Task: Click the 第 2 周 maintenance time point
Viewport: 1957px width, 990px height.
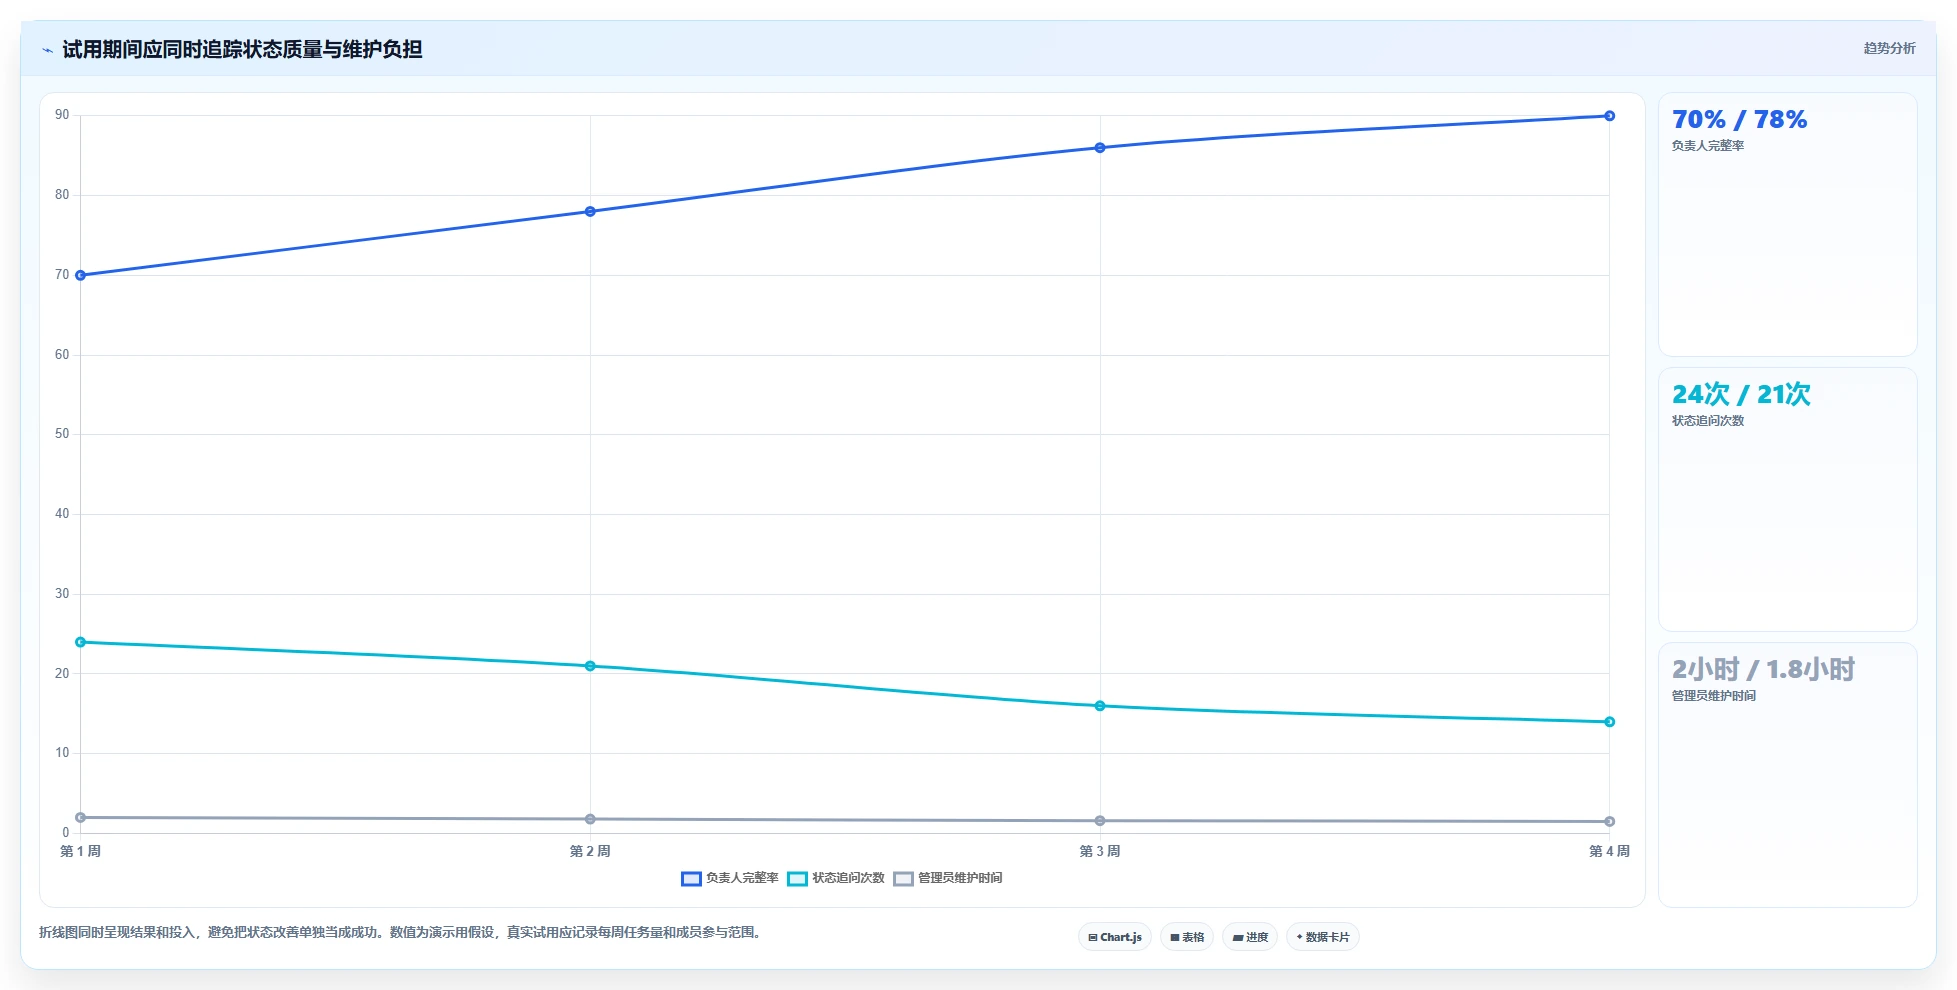Action: coord(590,819)
